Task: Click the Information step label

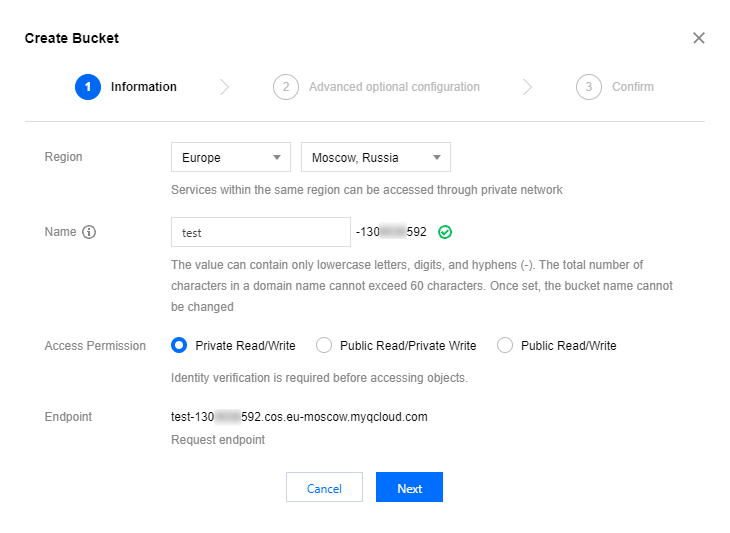Action: 144,87
